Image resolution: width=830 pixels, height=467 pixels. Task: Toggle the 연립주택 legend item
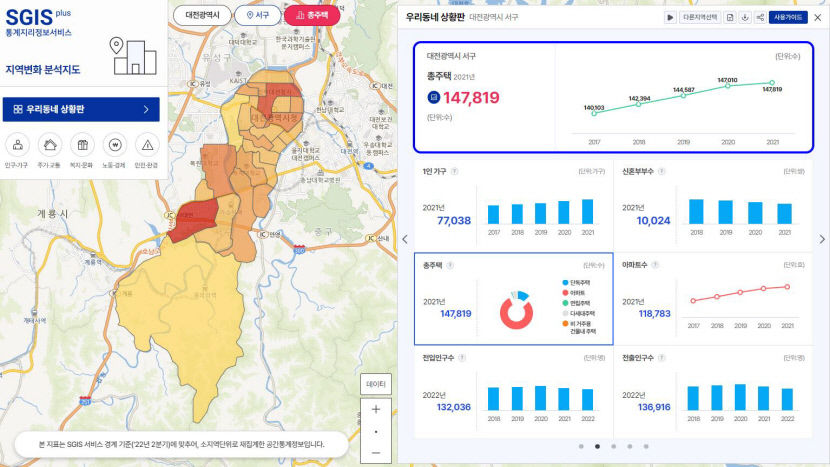point(576,303)
